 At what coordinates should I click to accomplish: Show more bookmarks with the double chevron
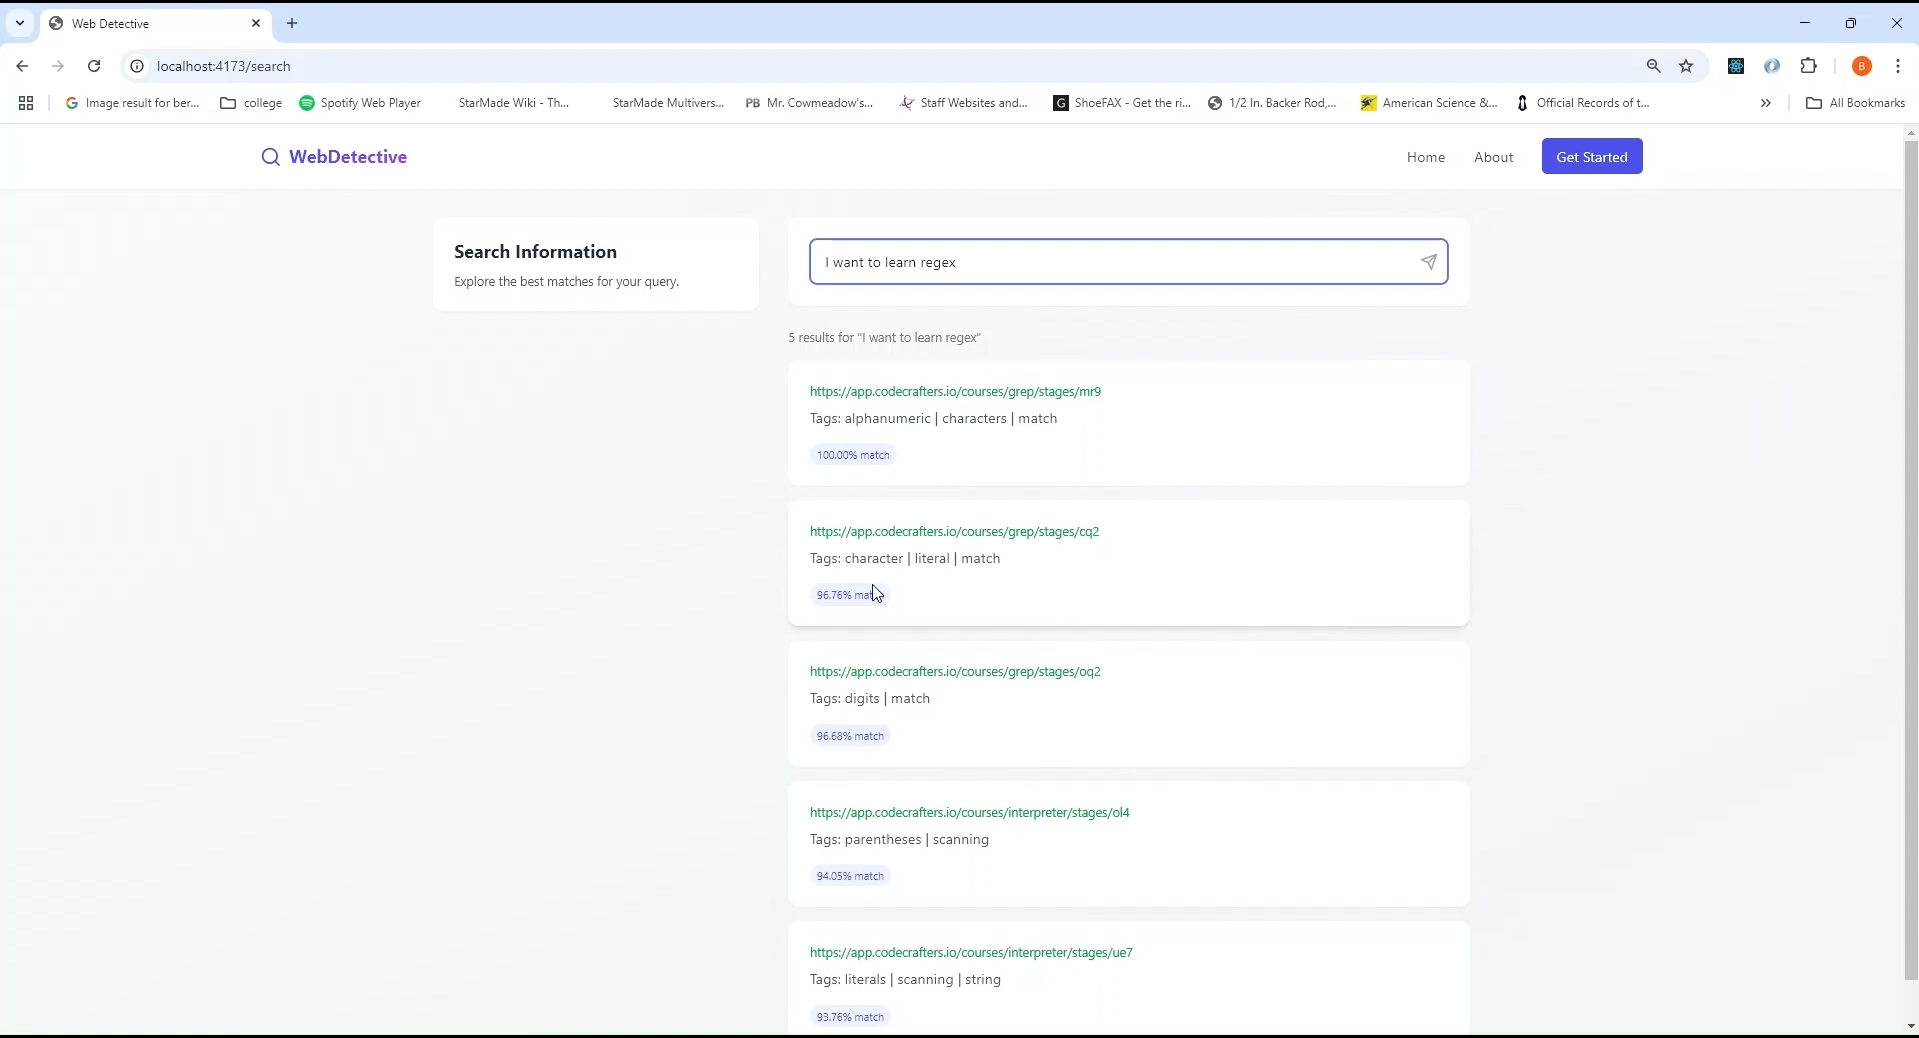(x=1766, y=103)
